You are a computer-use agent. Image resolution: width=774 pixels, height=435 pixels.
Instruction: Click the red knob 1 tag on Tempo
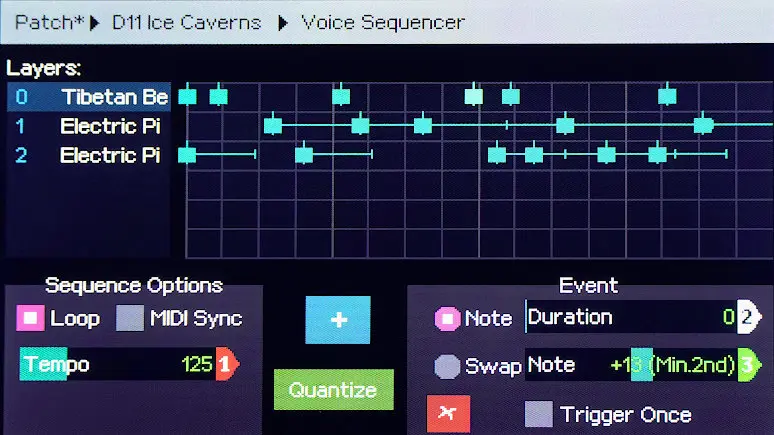click(x=227, y=364)
